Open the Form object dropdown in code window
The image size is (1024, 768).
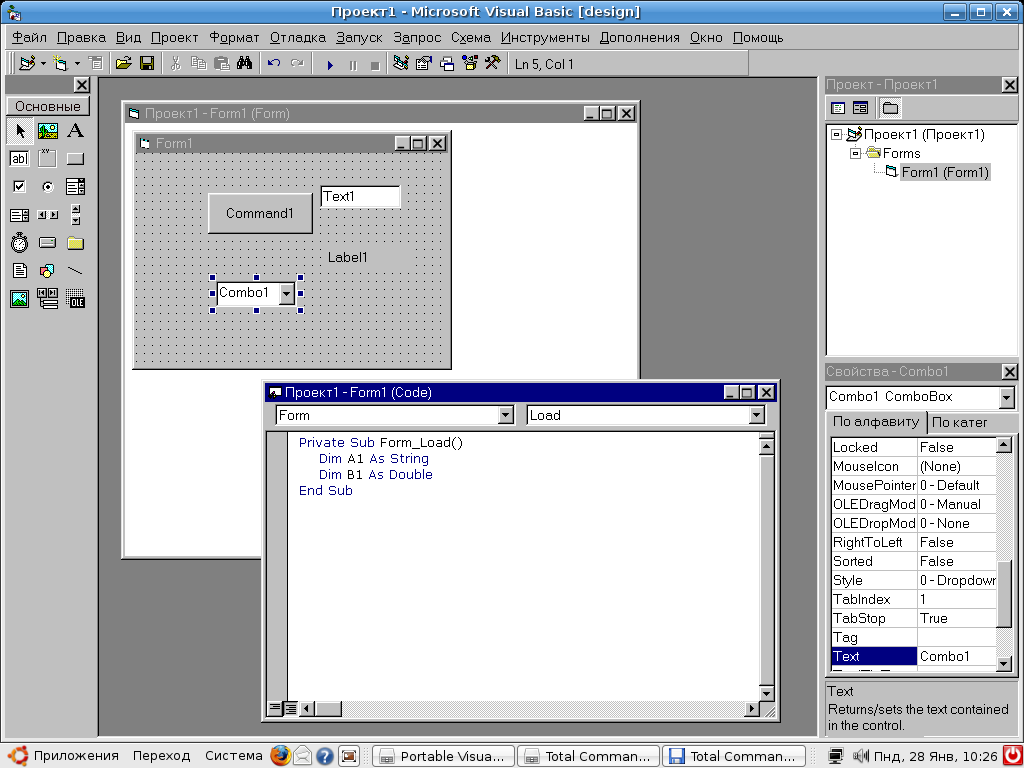pyautogui.click(x=505, y=415)
